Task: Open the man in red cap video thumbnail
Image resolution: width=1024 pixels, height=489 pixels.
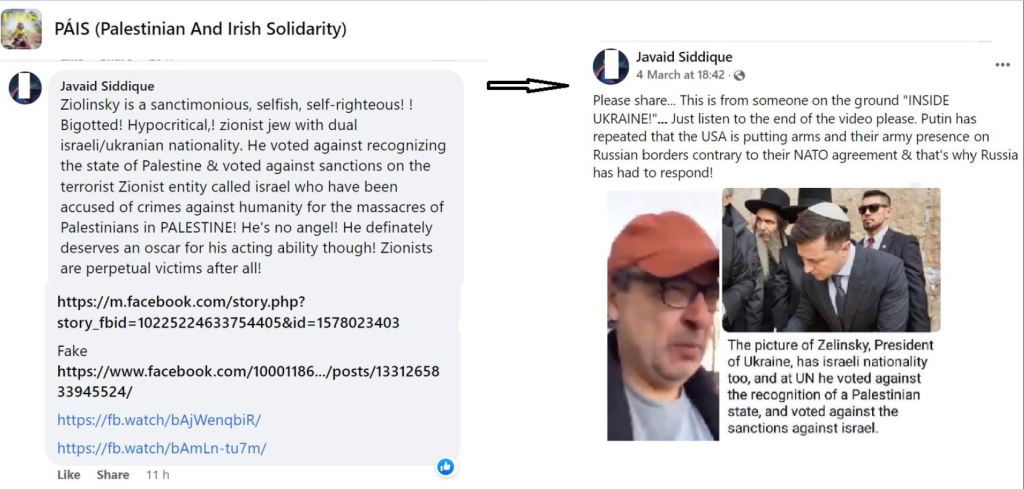Action: coord(663,316)
